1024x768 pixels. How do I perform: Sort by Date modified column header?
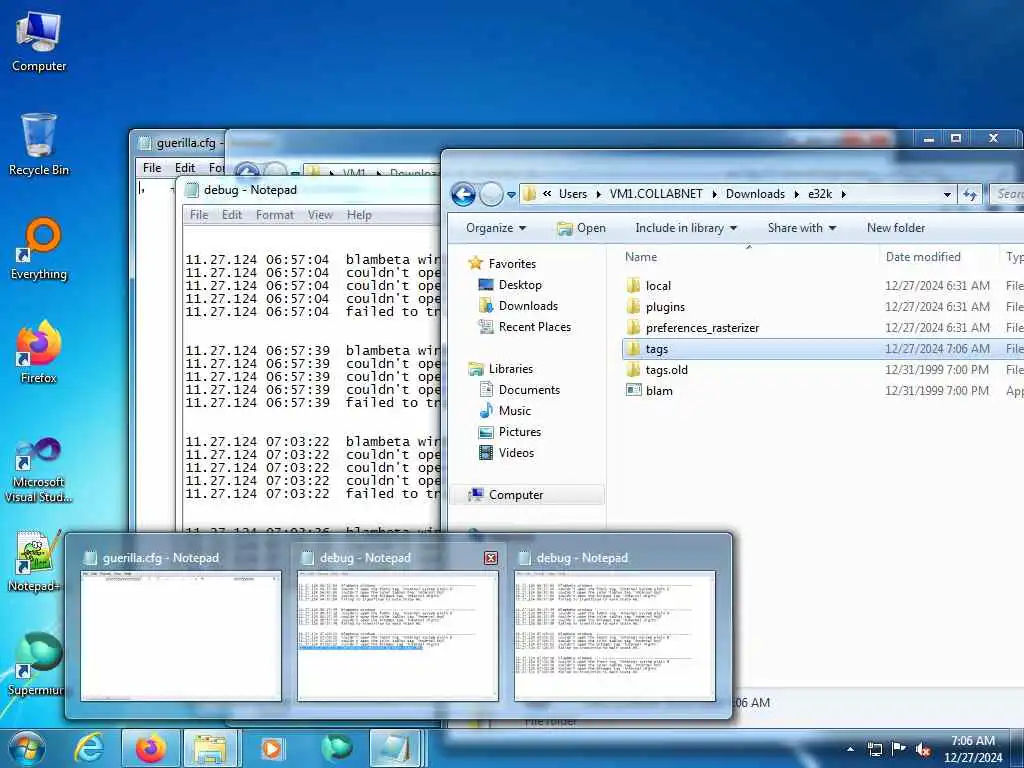click(938, 257)
